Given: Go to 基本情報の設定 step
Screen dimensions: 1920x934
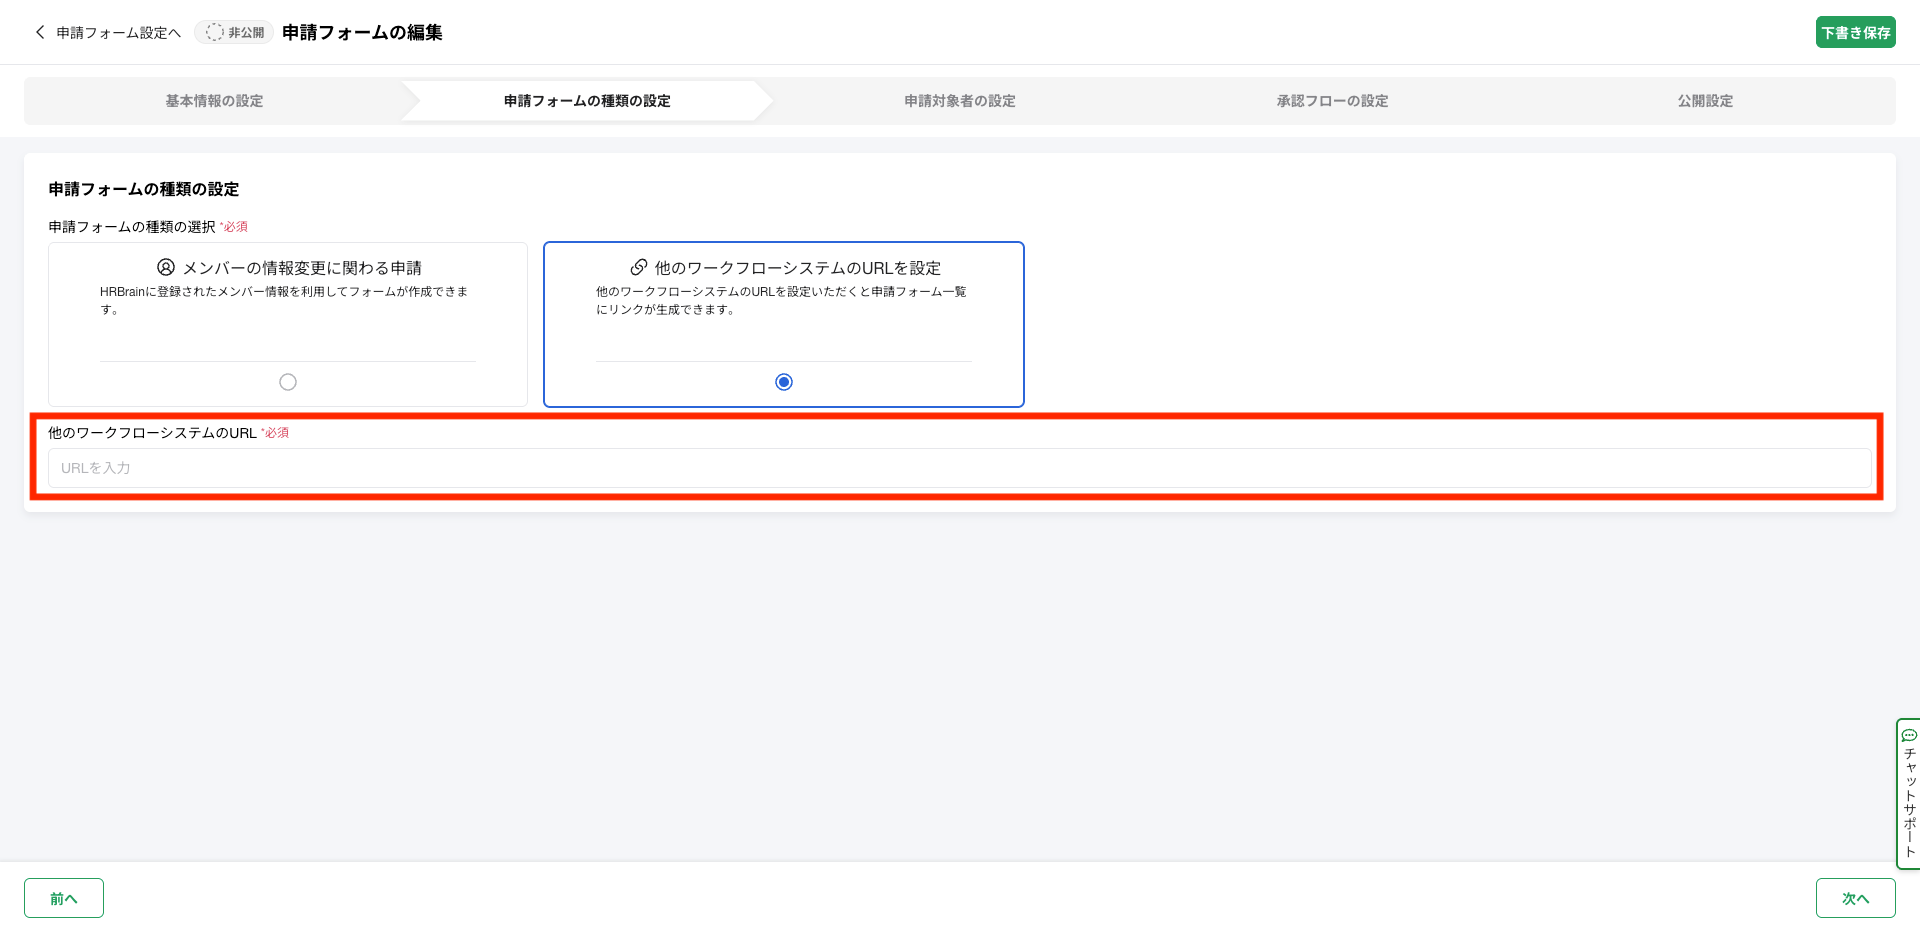Looking at the screenshot, I should click(214, 101).
